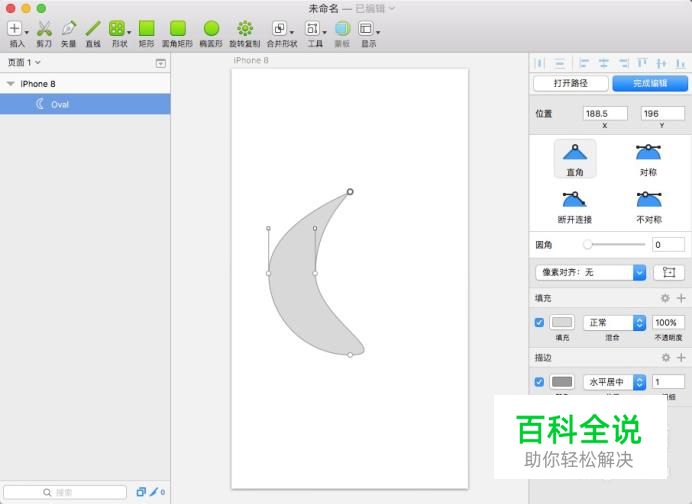Viewport: 692px width, 504px height.
Task: Select the 直线 line tool
Action: point(93,29)
